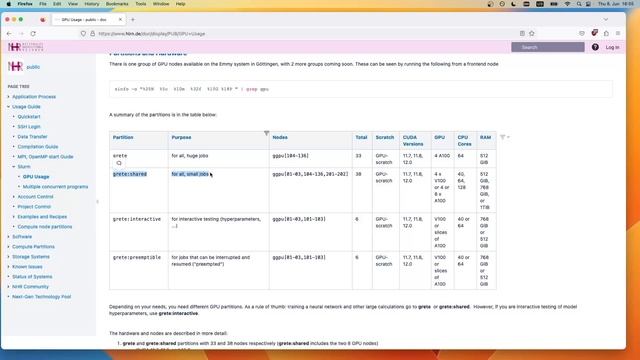Viewport: 640px width, 360px height.
Task: Expand Application Process in page tree
Action: pyautogui.click(x=9, y=97)
